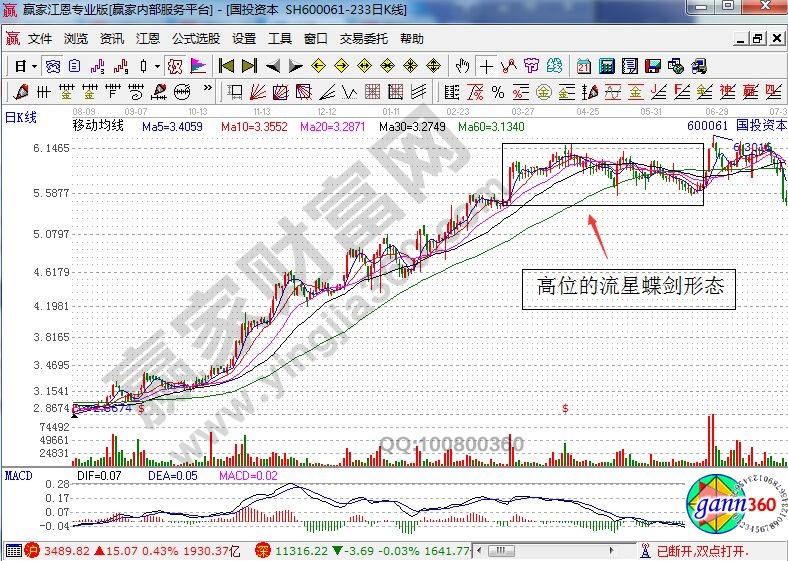Click the 移动均线 indicator label

[x=97, y=126]
